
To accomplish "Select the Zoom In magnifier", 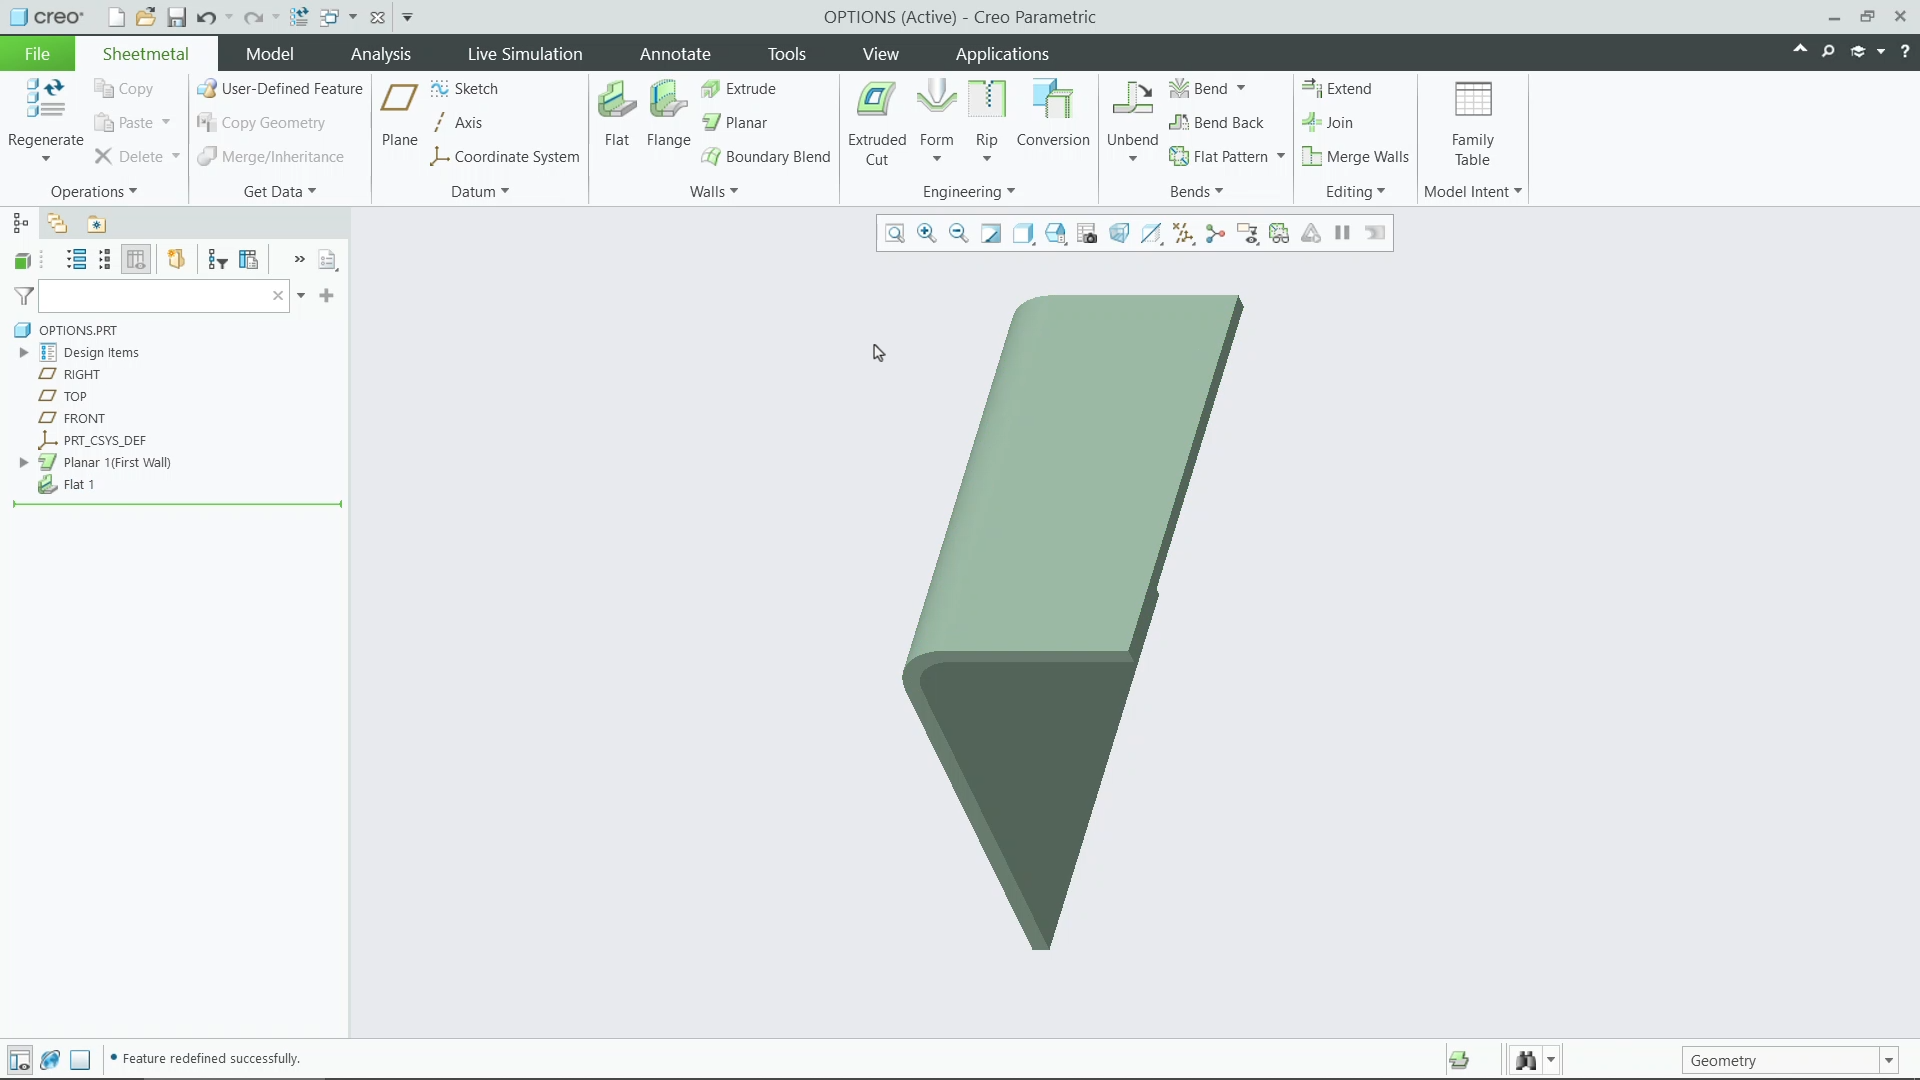I will coord(926,233).
